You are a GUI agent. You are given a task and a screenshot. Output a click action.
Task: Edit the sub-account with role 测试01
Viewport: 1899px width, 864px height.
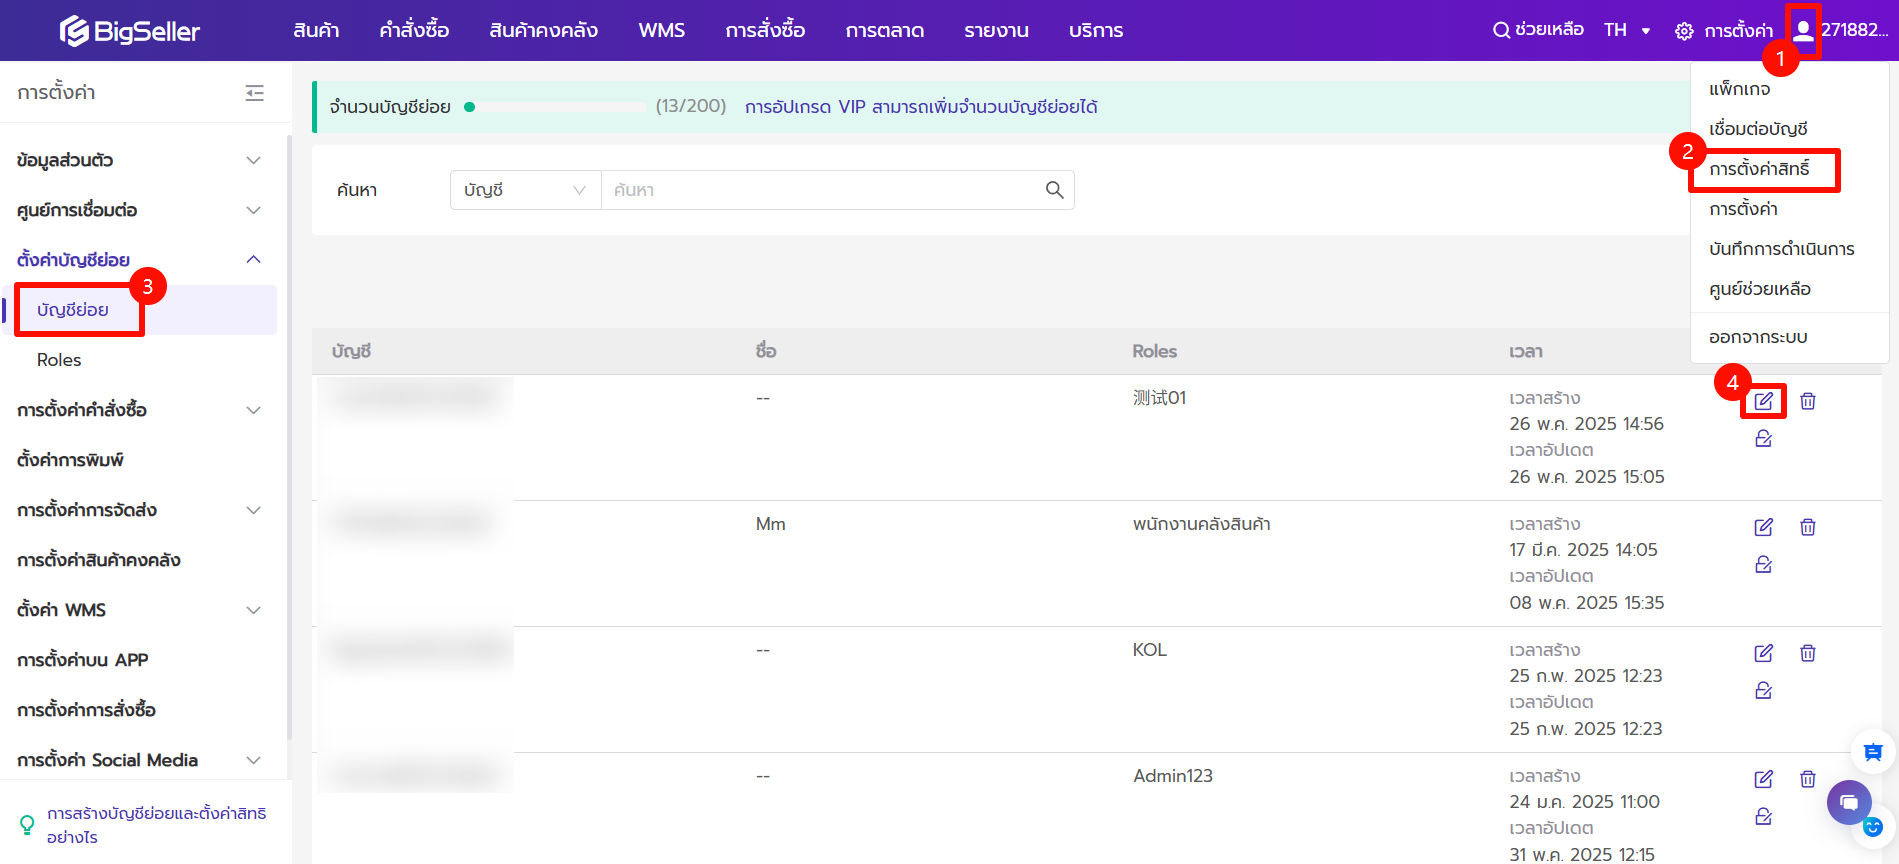[x=1764, y=401]
